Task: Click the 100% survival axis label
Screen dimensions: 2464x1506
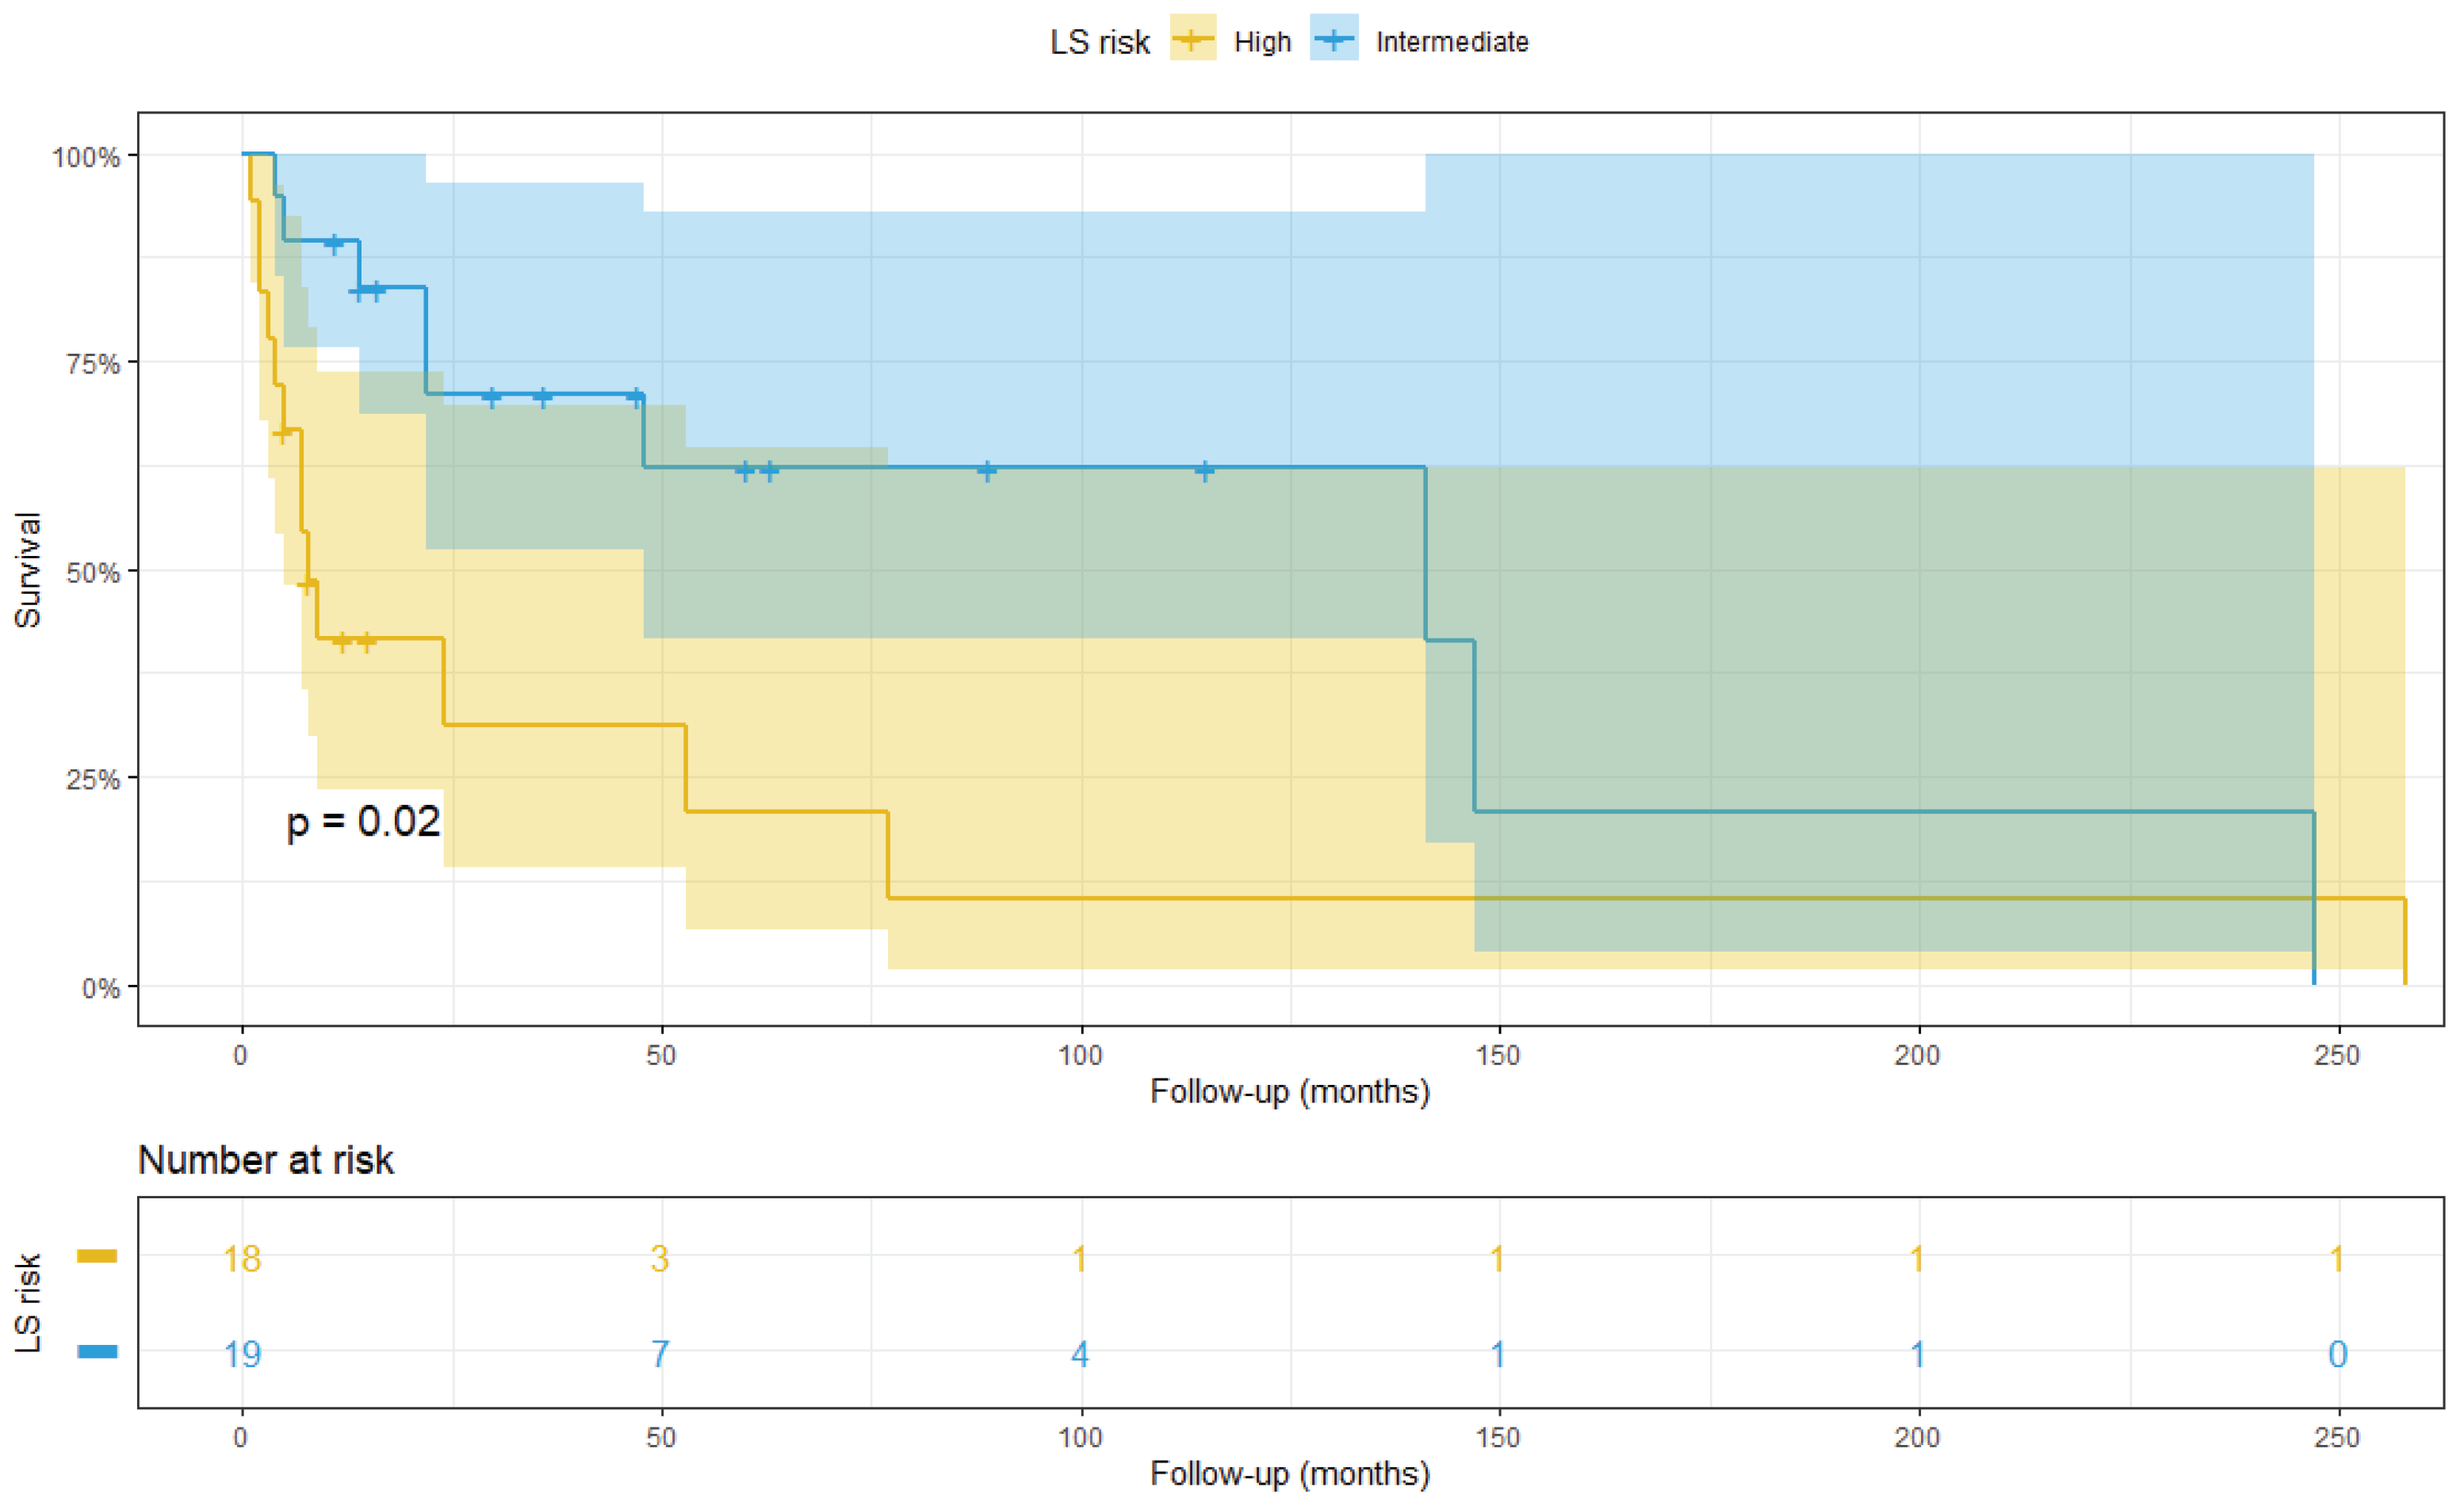Action: 86,157
